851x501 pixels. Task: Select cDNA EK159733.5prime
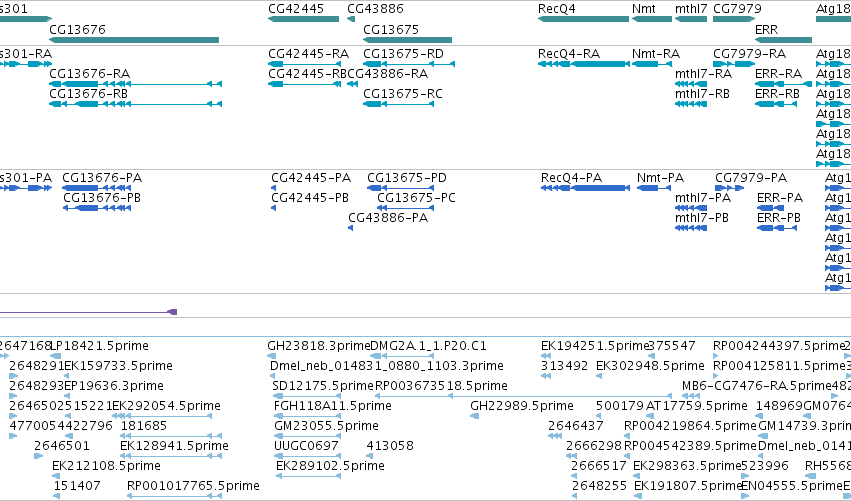[118, 365]
